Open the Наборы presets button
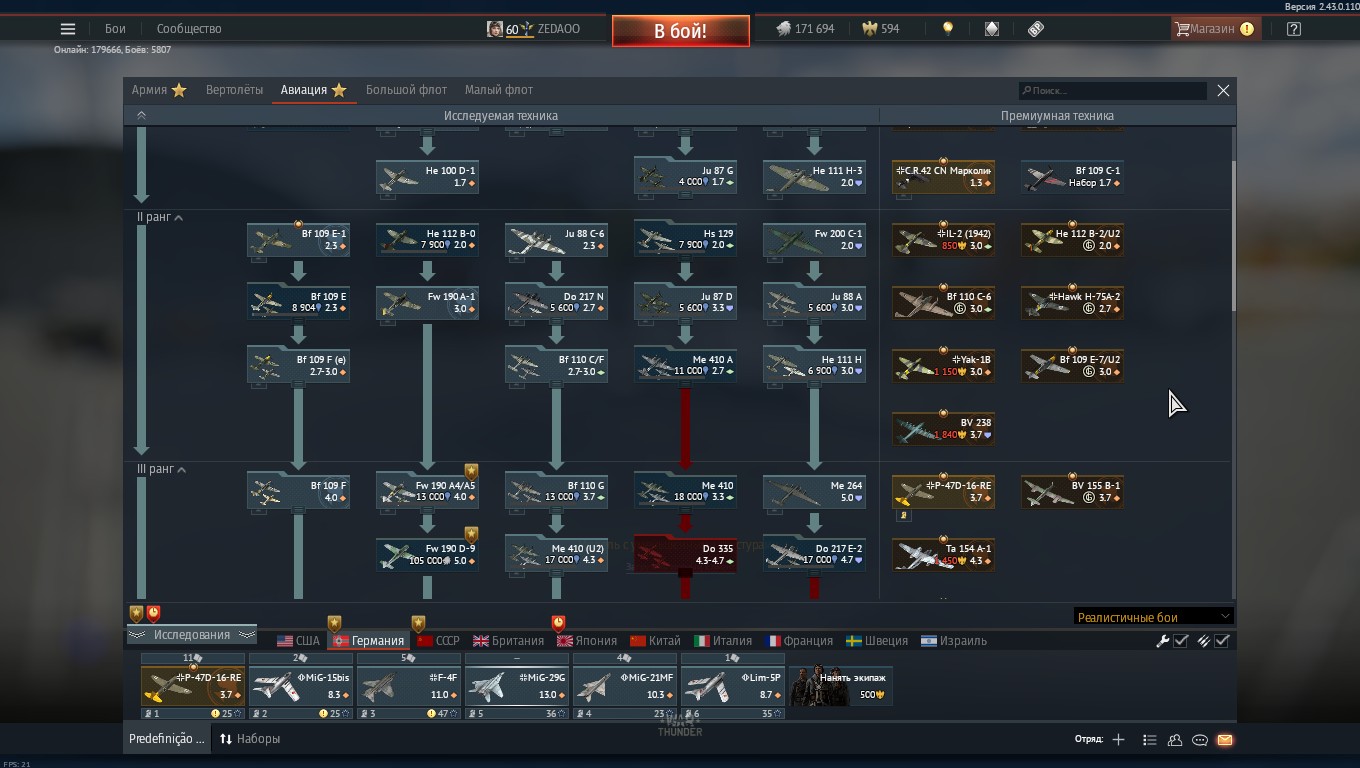Image resolution: width=1360 pixels, height=768 pixels. coord(250,739)
